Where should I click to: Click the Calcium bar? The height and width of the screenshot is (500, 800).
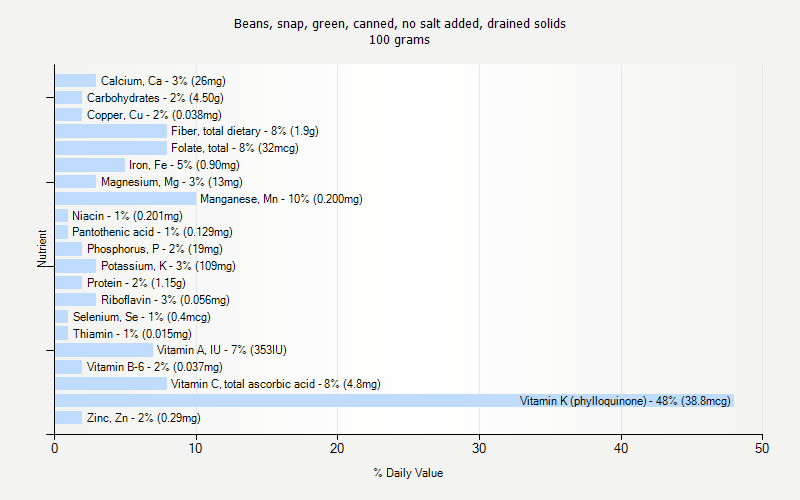[76, 81]
